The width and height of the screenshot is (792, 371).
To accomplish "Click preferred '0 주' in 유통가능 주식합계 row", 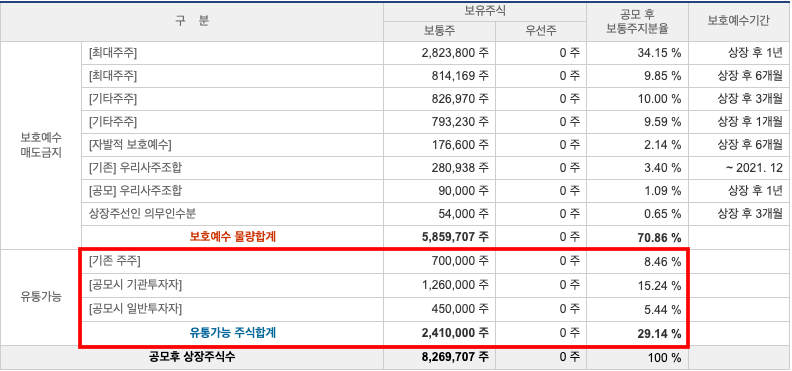I will coord(570,333).
